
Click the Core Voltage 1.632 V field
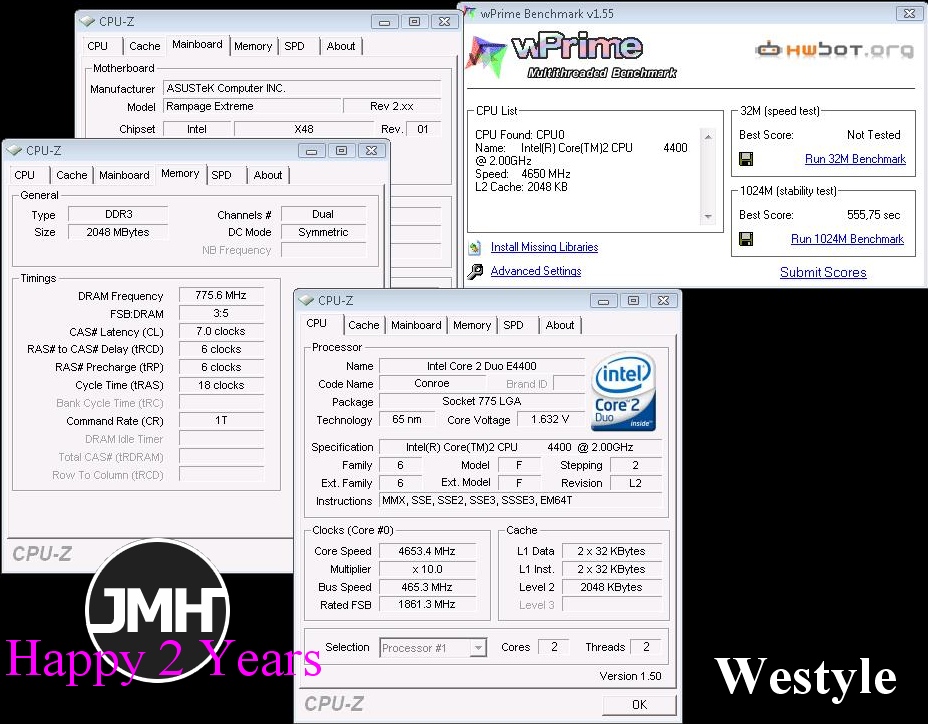(550, 419)
